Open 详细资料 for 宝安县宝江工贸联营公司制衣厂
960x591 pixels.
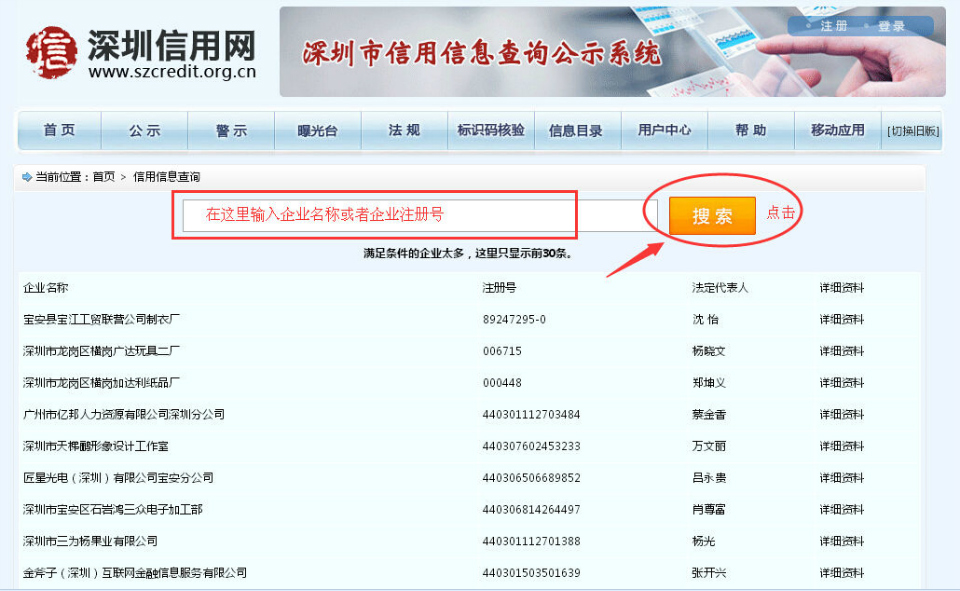pos(842,319)
